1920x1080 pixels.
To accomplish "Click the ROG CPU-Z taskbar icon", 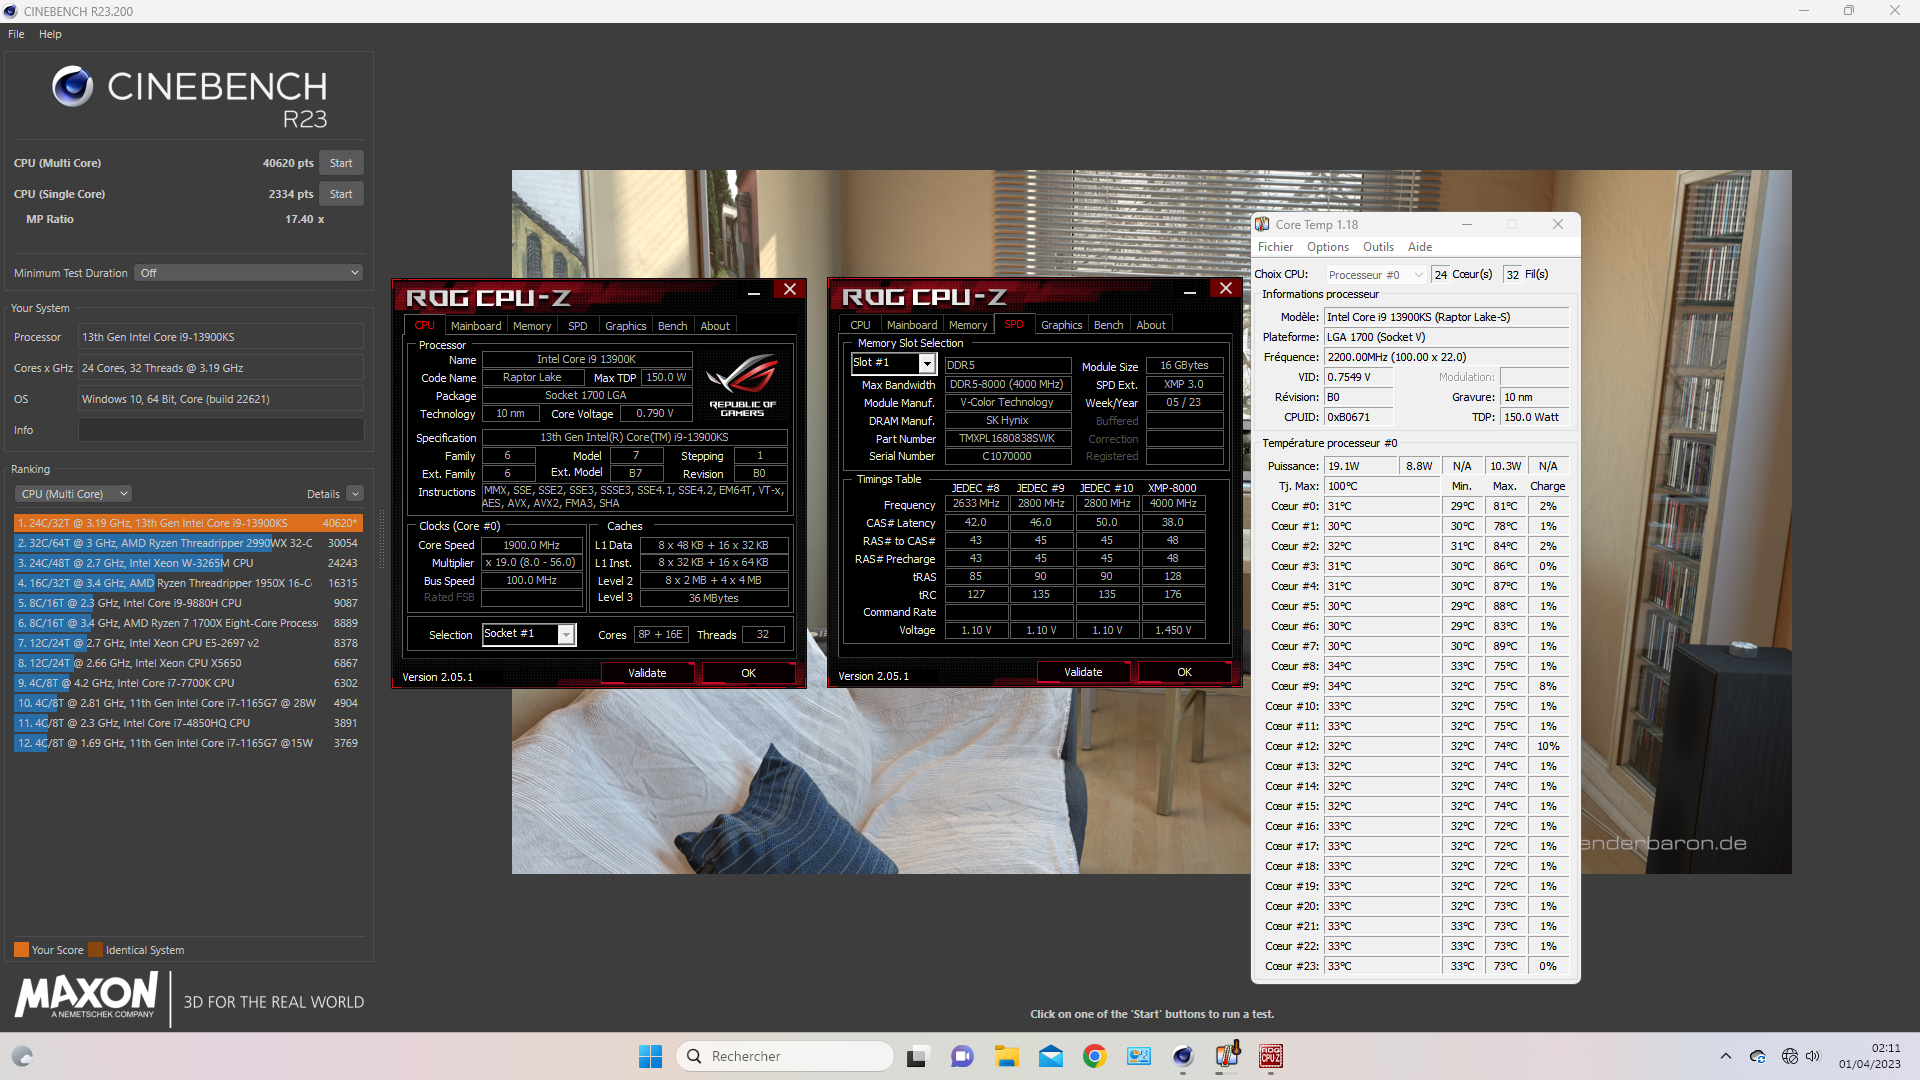I will point(1271,1056).
